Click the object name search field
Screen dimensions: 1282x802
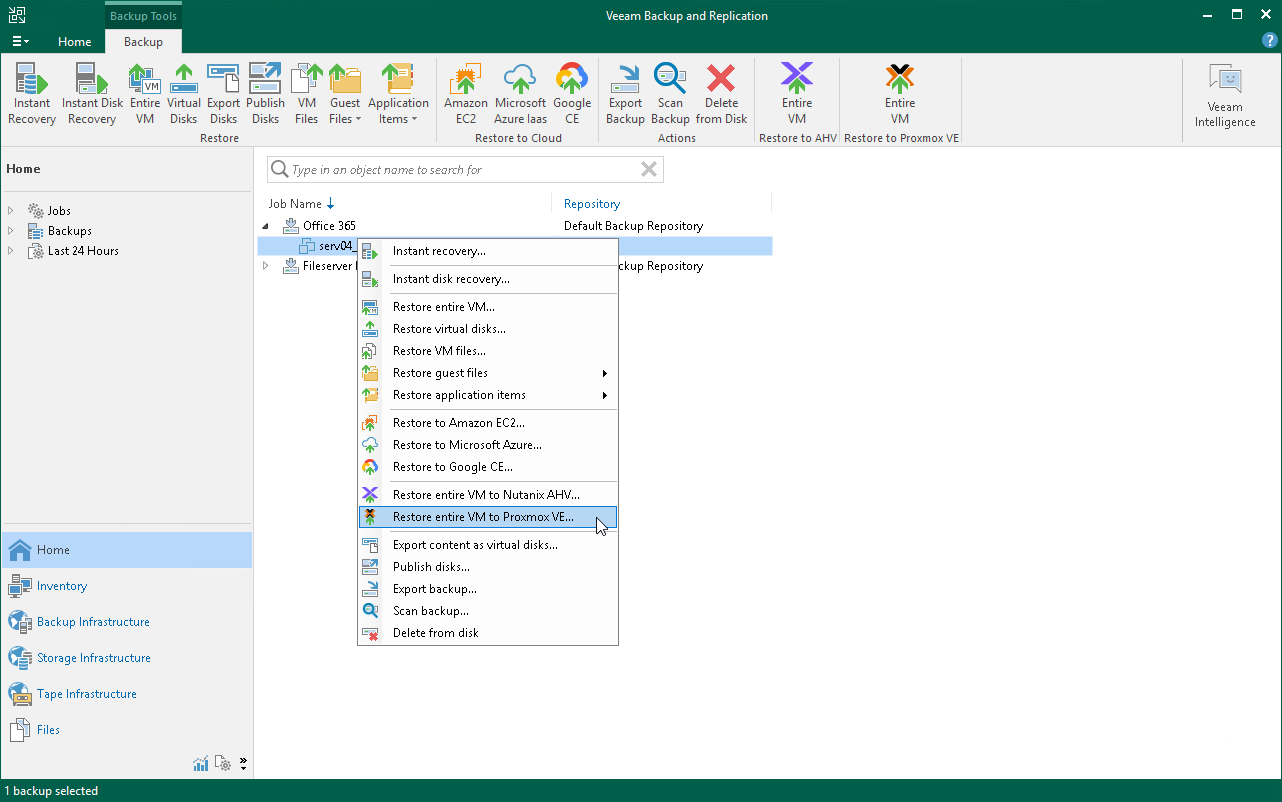[465, 169]
